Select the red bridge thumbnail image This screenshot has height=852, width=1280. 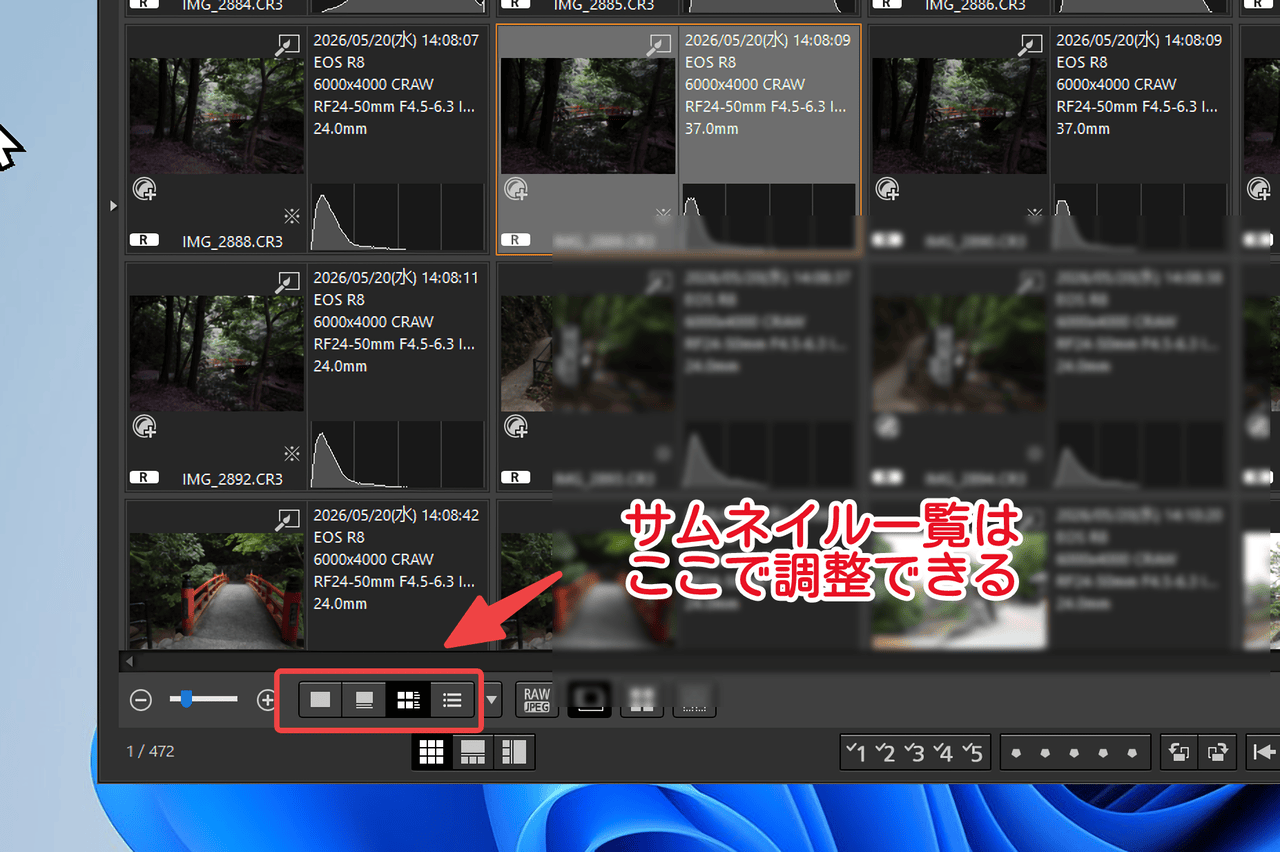click(x=217, y=590)
